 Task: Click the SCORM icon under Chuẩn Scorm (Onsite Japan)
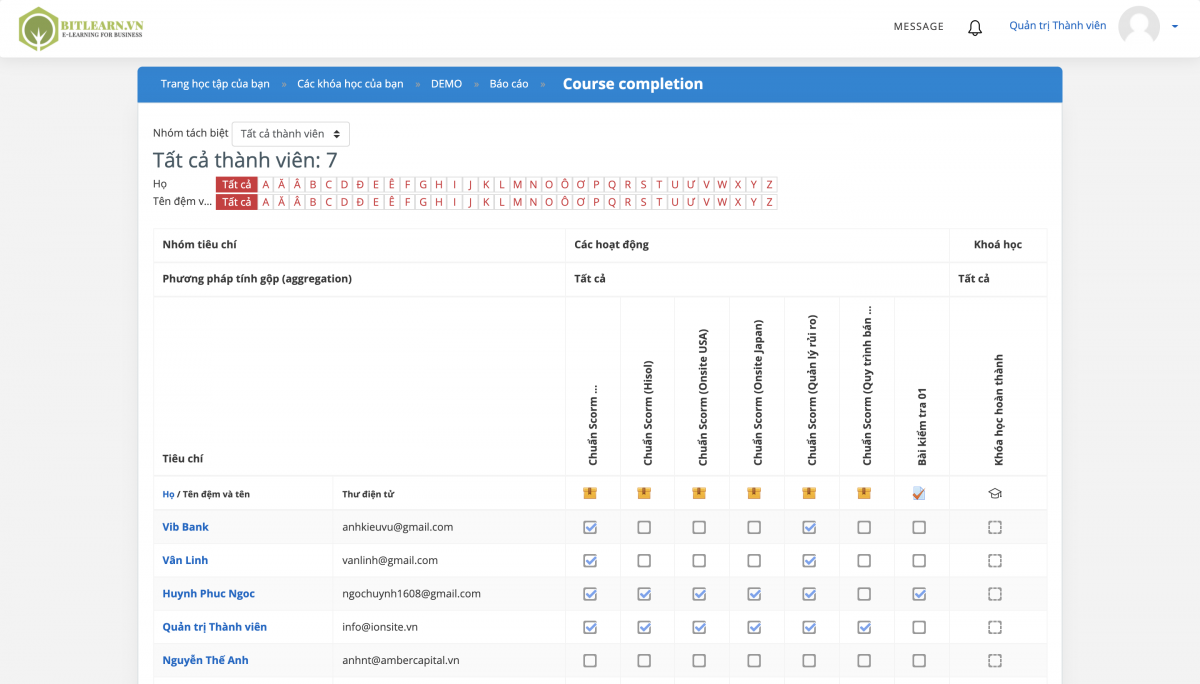(754, 493)
